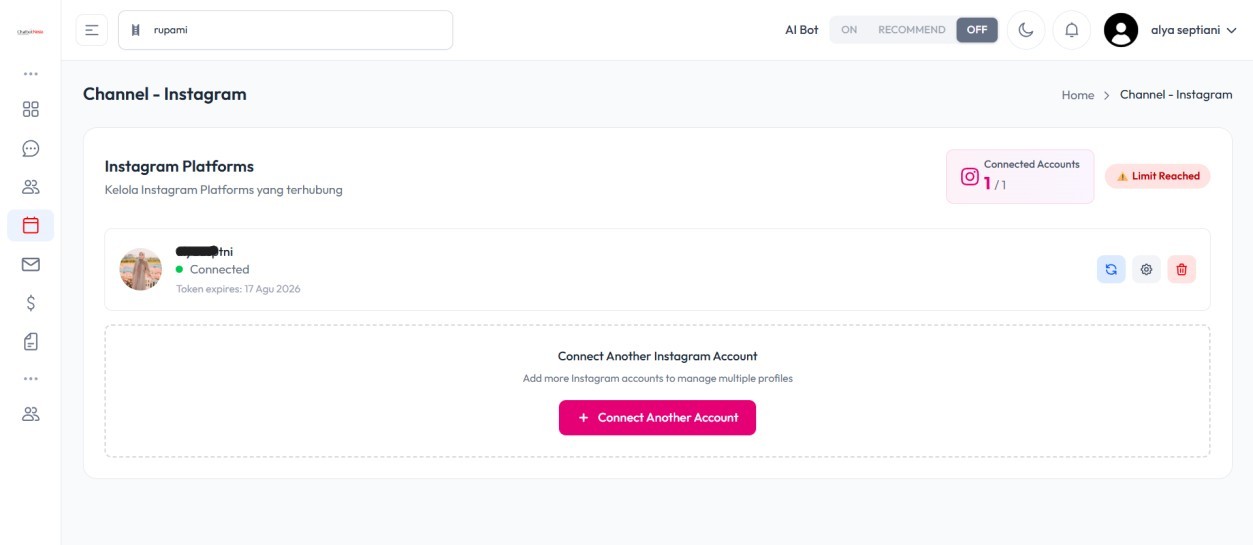Select the highlighted calendar icon in sidebar

click(x=30, y=226)
